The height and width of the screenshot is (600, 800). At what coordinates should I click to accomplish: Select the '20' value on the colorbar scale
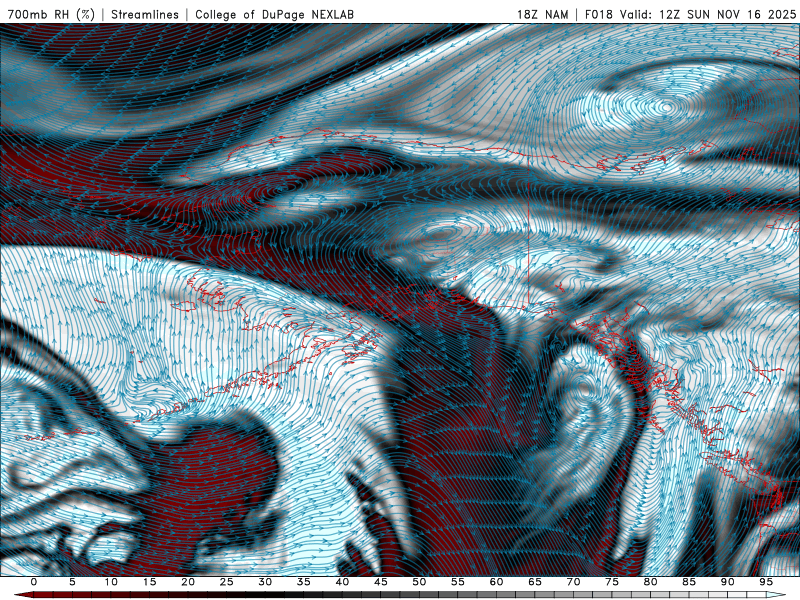point(188,582)
